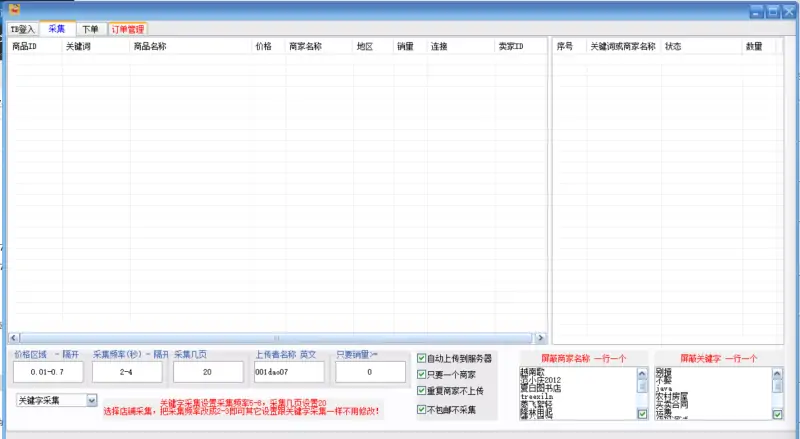Click the 数量 column header
800x439 pixels.
point(759,46)
